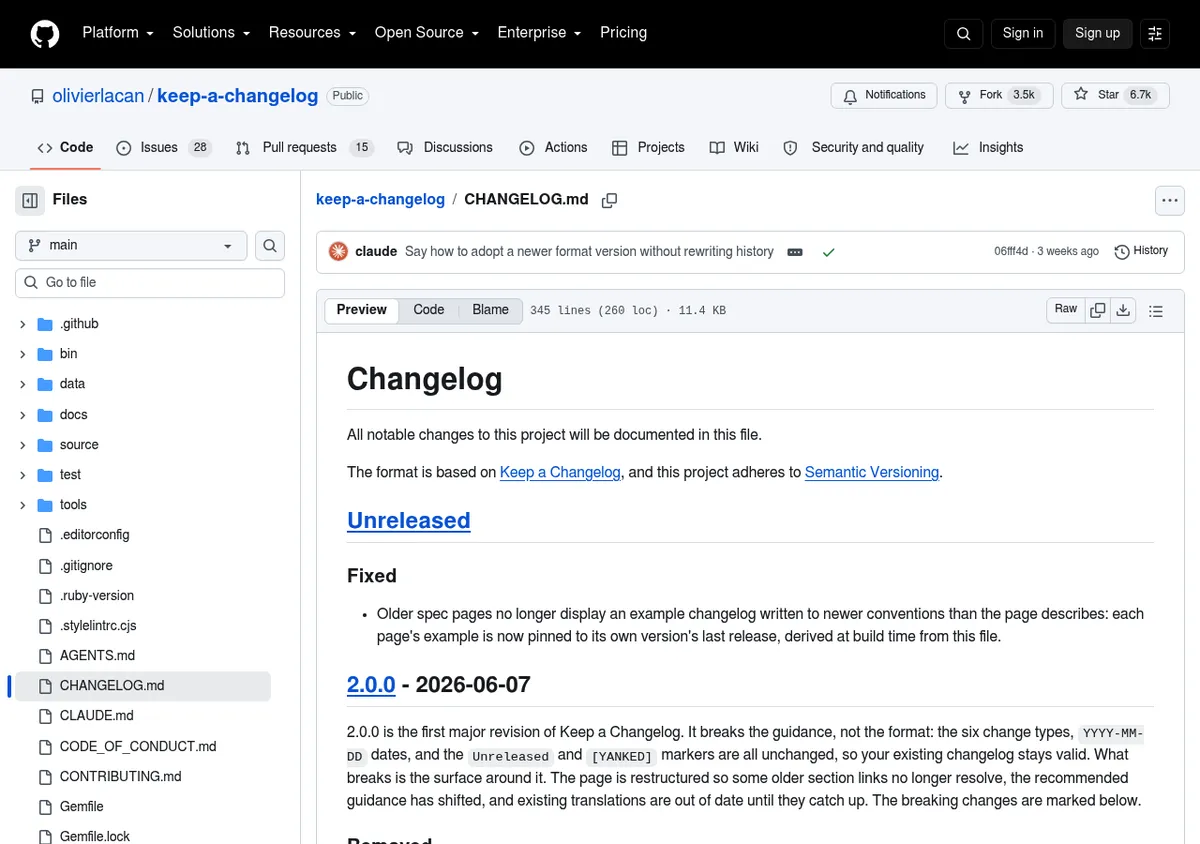
Task: Switch file view to Blame
Action: [490, 310]
